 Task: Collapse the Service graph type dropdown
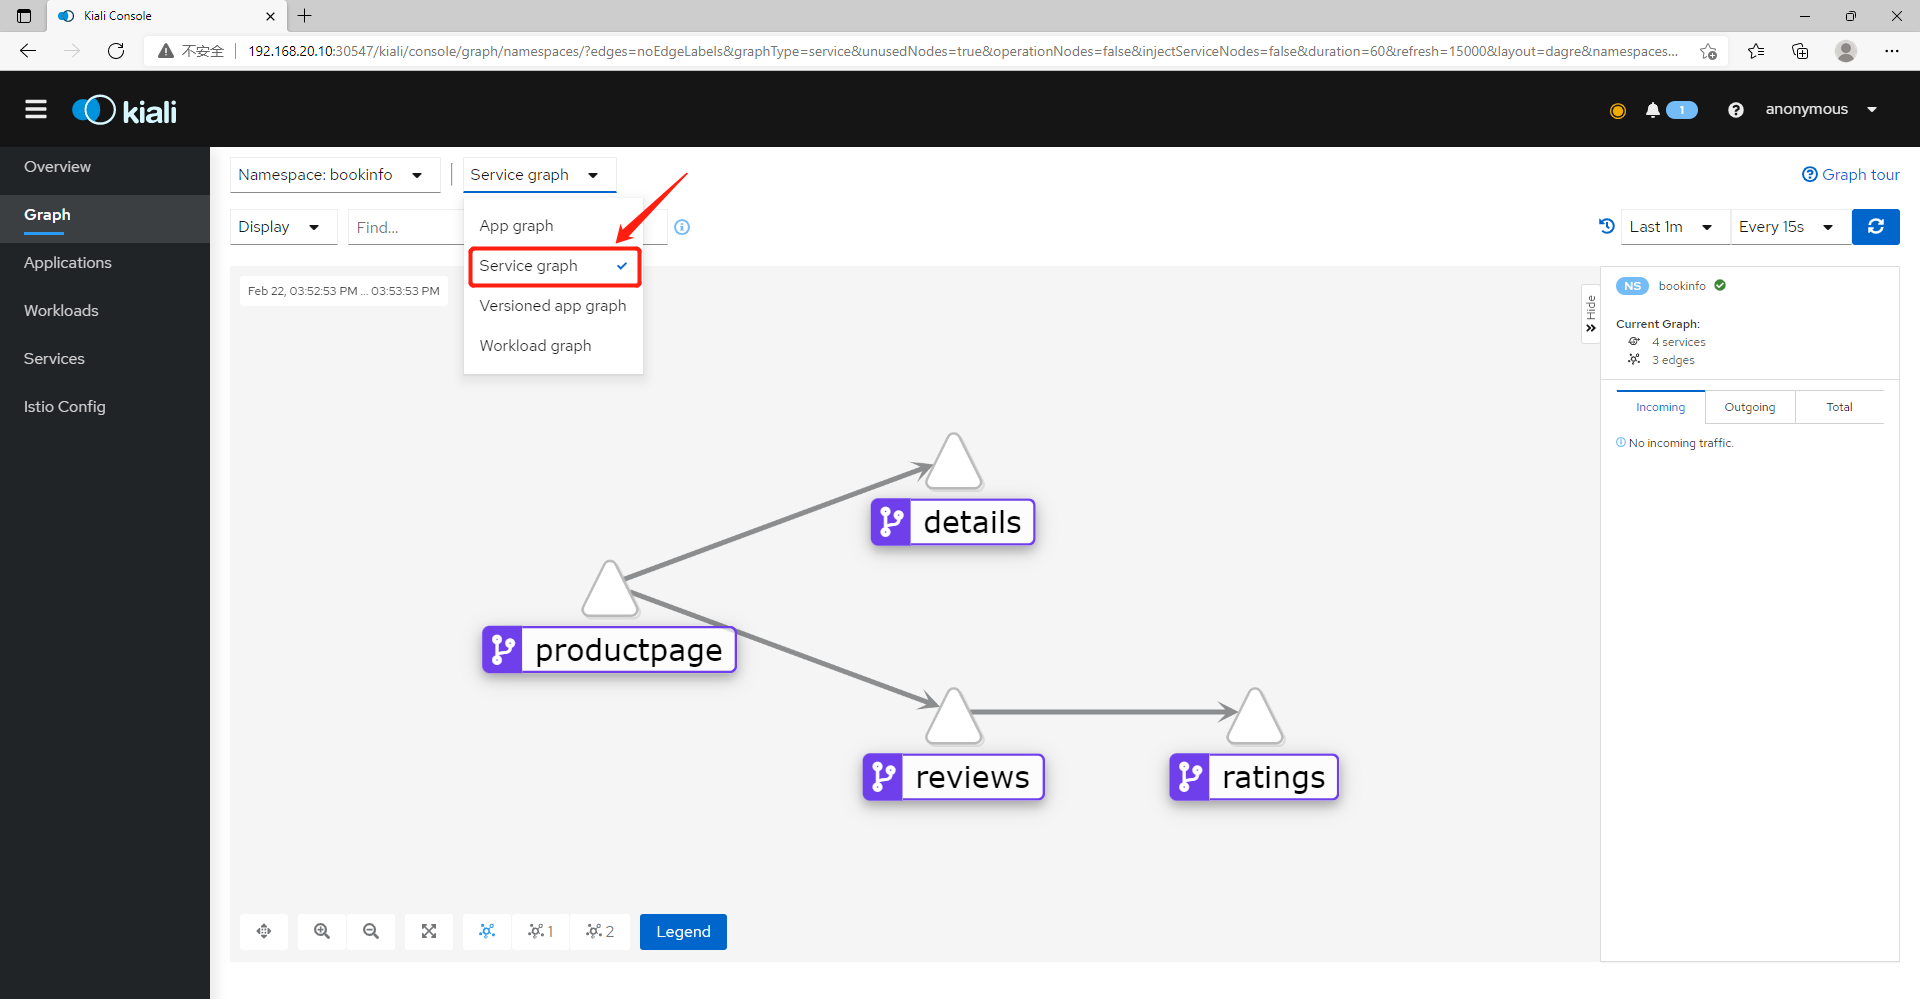[x=539, y=175]
